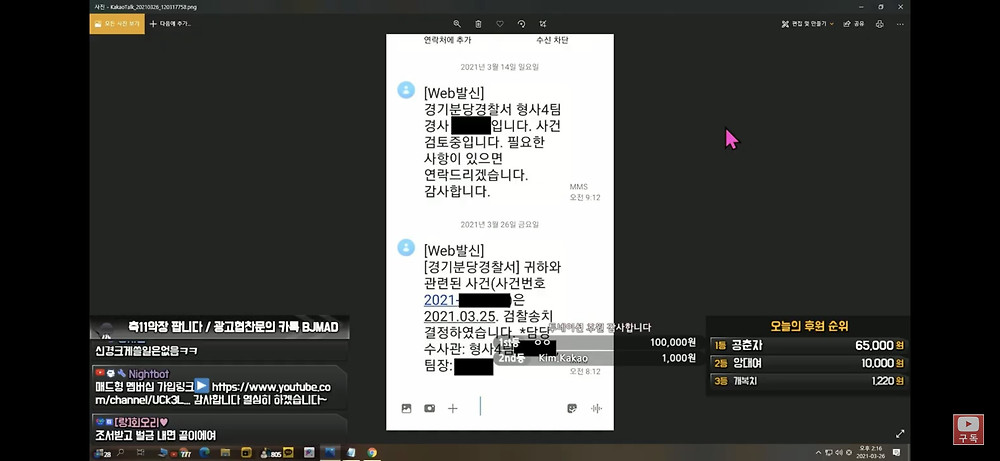Open the taskbar clock showing 2:16
This screenshot has width=1000, height=461.
tap(869, 453)
